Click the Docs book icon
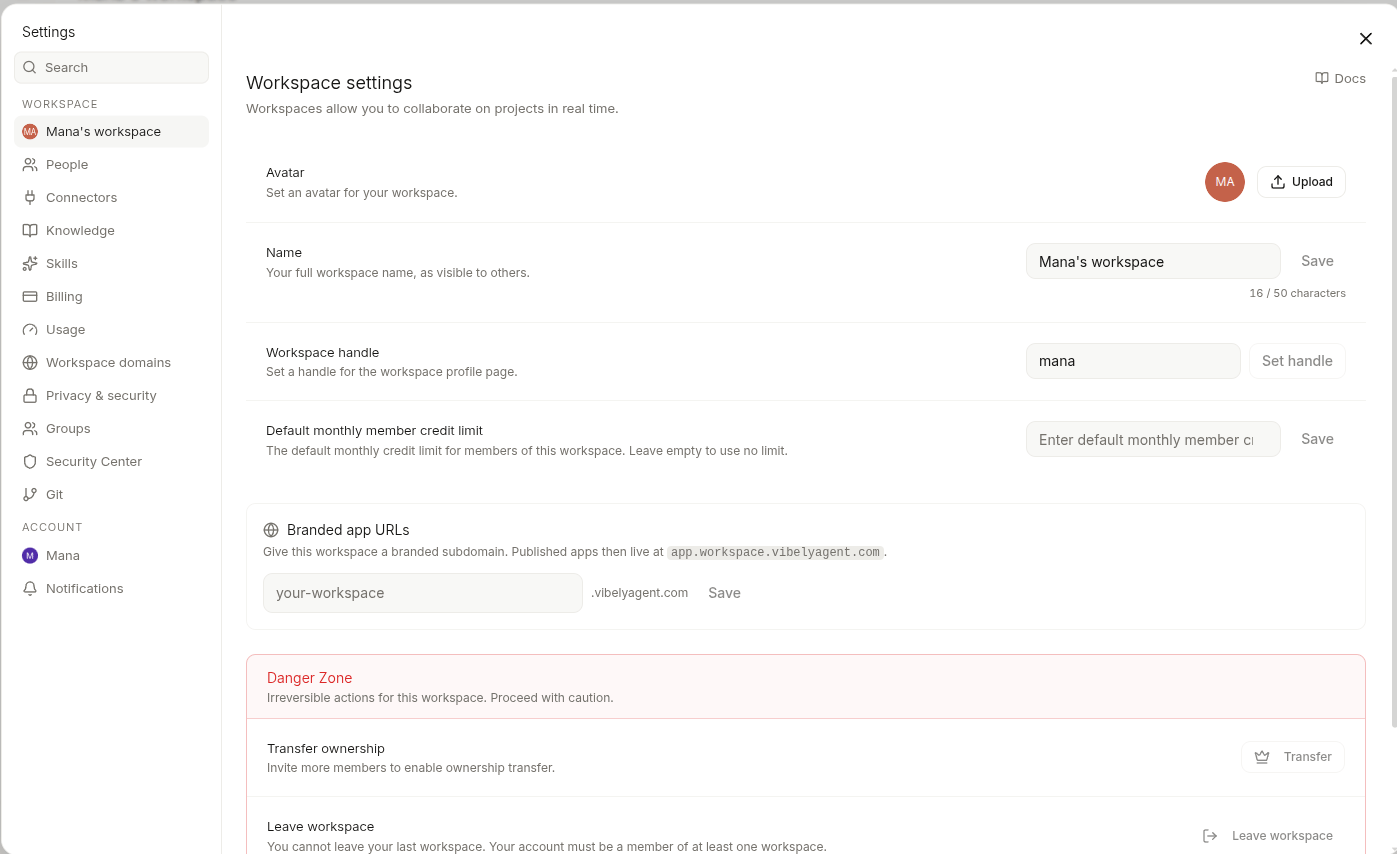The image size is (1397, 854). coord(1322,78)
